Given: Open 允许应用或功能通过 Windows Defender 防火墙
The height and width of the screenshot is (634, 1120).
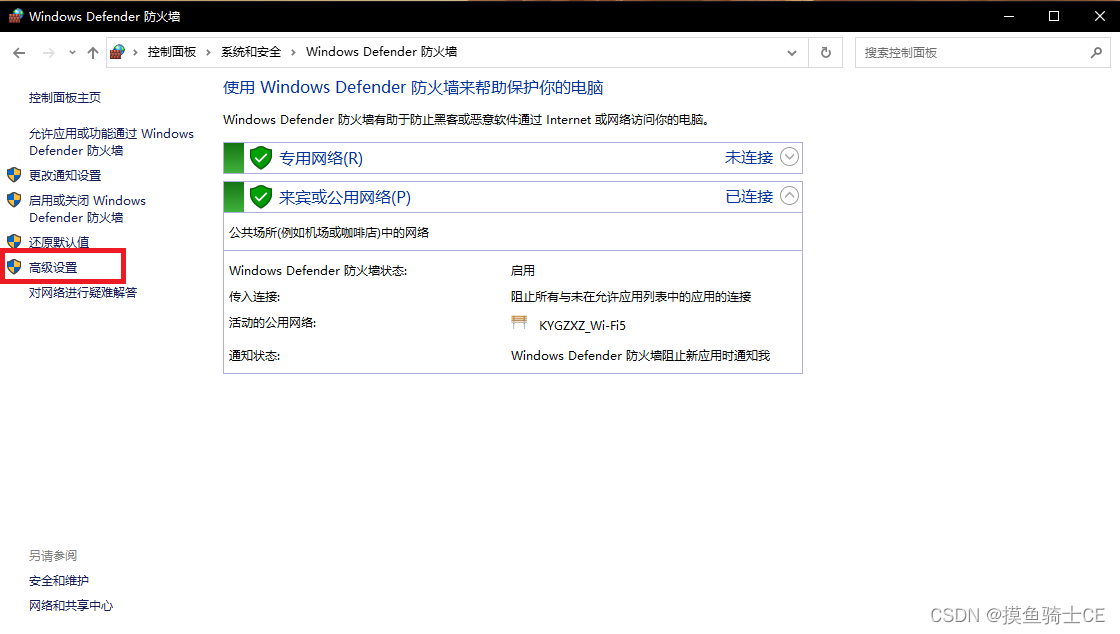Looking at the screenshot, I should [x=111, y=142].
